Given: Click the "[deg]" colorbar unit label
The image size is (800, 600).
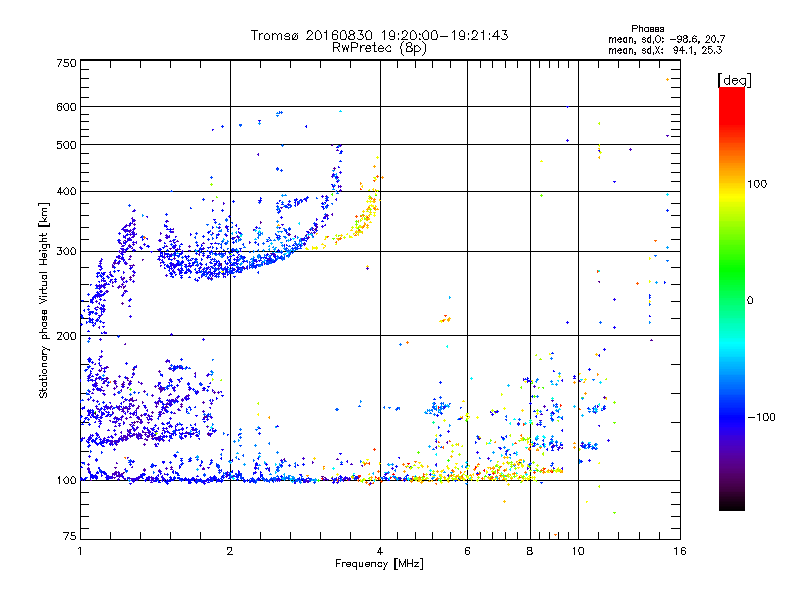Looking at the screenshot, I should point(734,80).
